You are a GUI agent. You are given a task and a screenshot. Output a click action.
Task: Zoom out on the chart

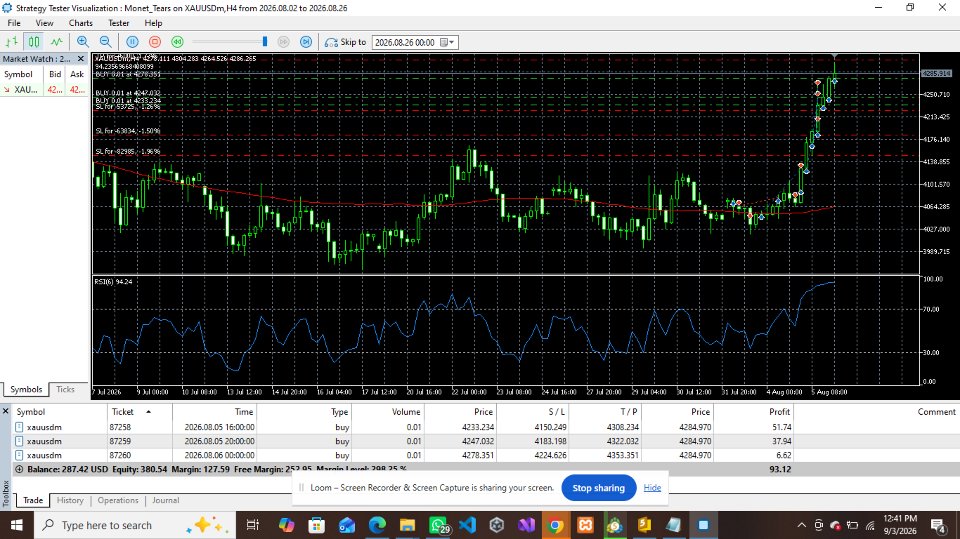[105, 42]
